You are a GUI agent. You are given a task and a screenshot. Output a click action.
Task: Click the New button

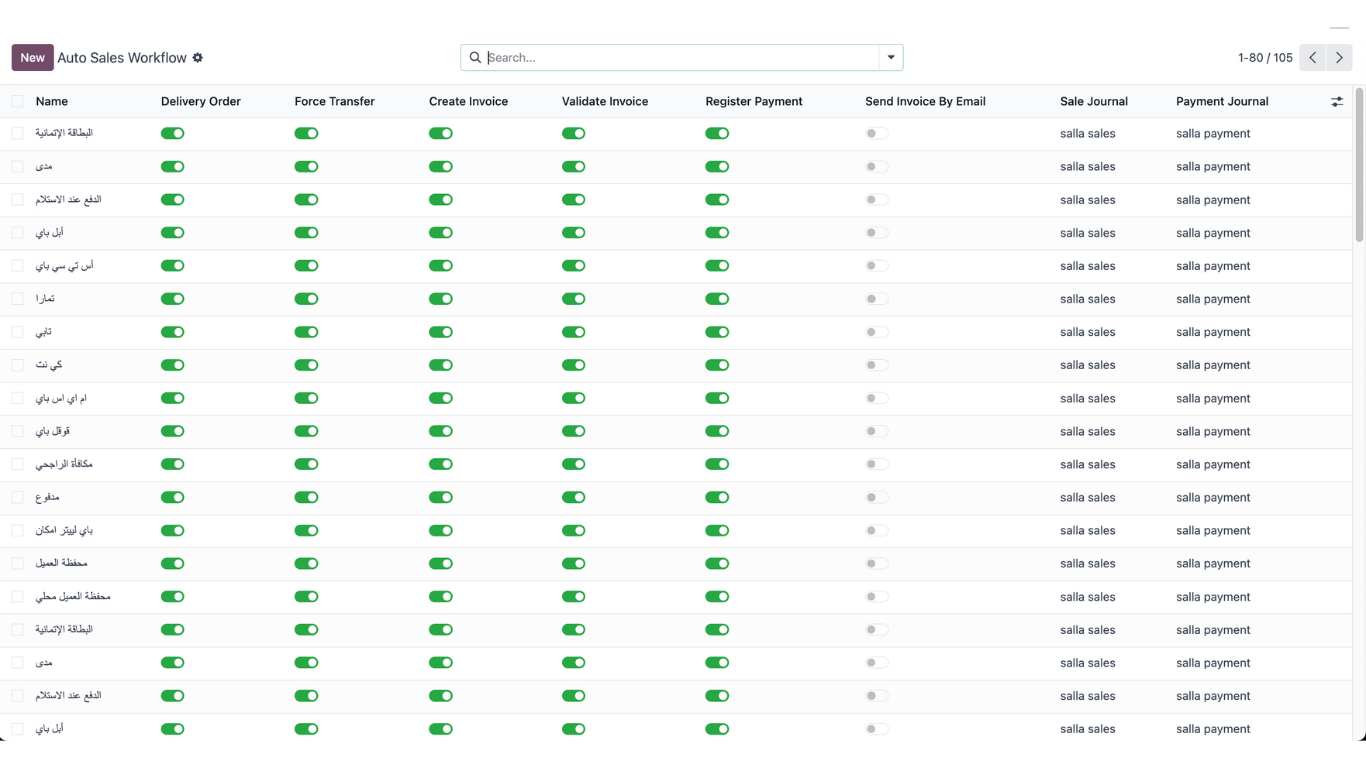tap(32, 58)
